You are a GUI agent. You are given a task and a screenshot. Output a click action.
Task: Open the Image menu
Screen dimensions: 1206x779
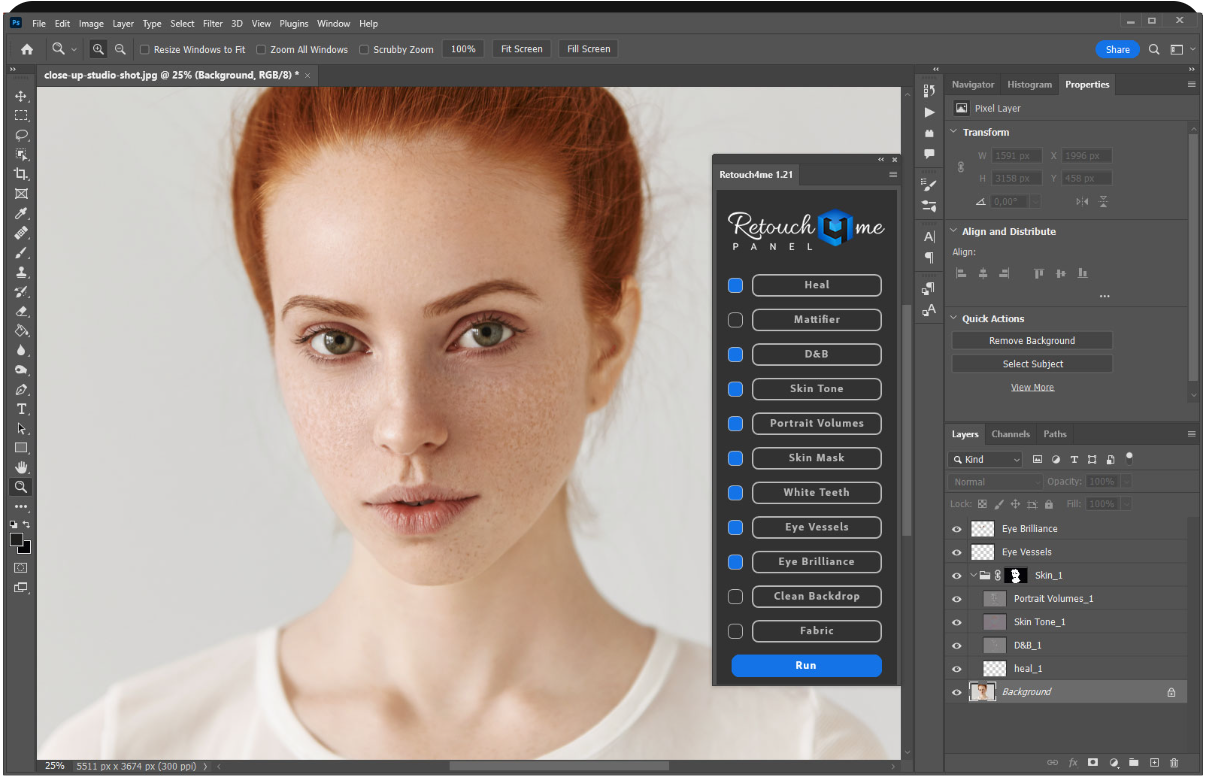click(91, 23)
